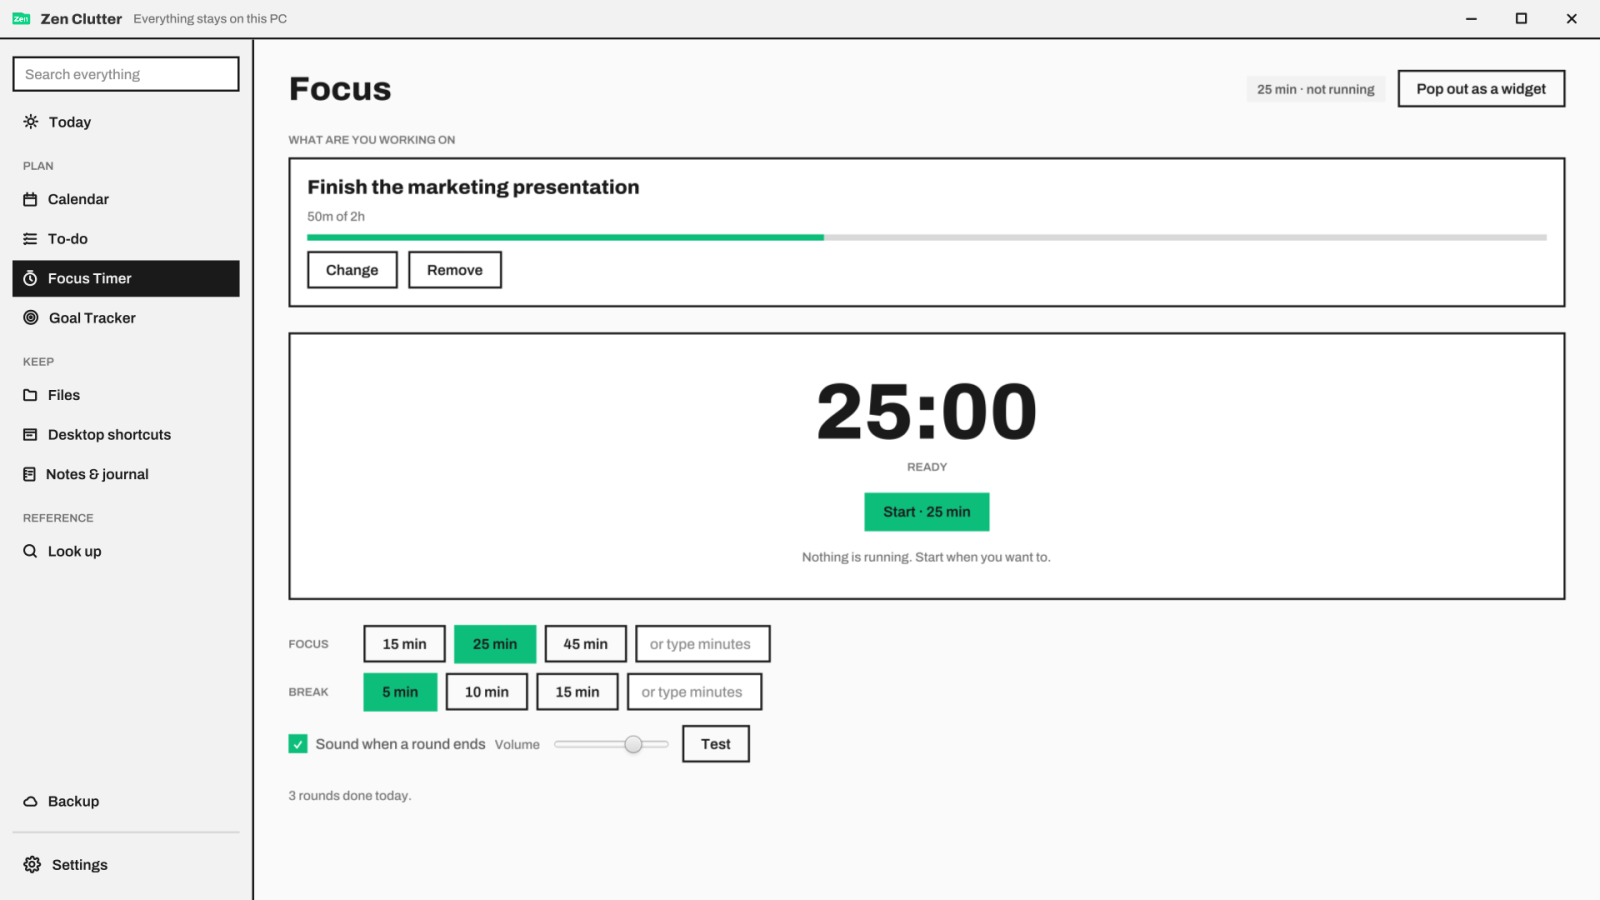This screenshot has height=900, width=1600.
Task: Open the Today view label
Action: coord(70,122)
